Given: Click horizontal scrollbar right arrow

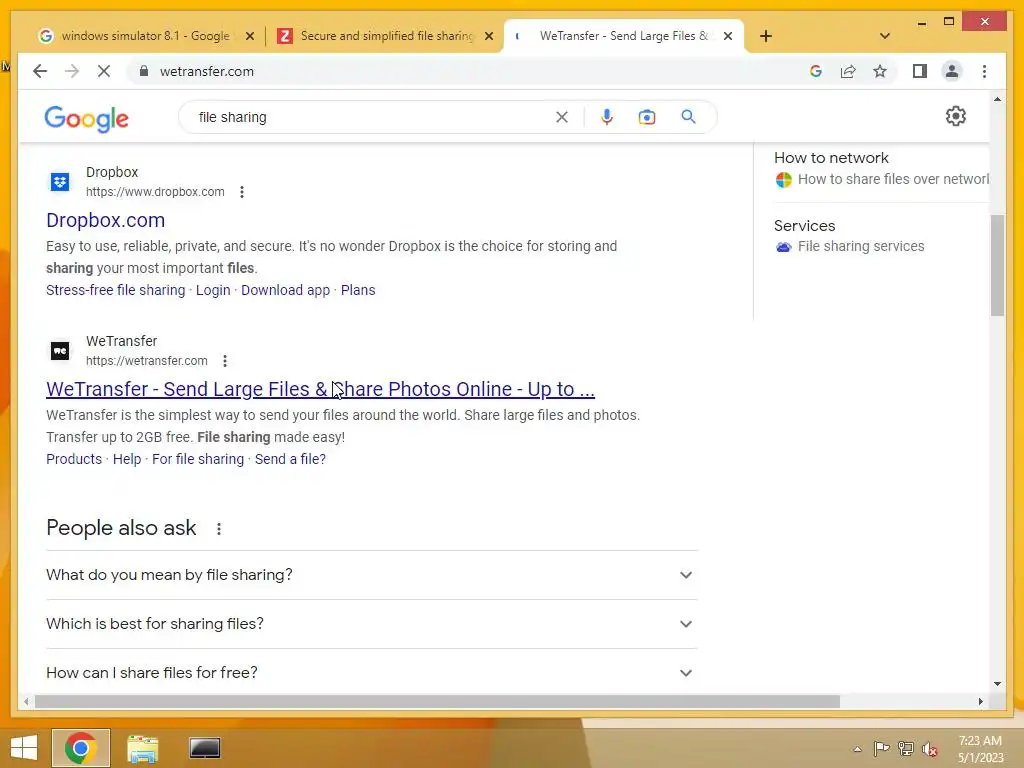Looking at the screenshot, I should (980, 701).
